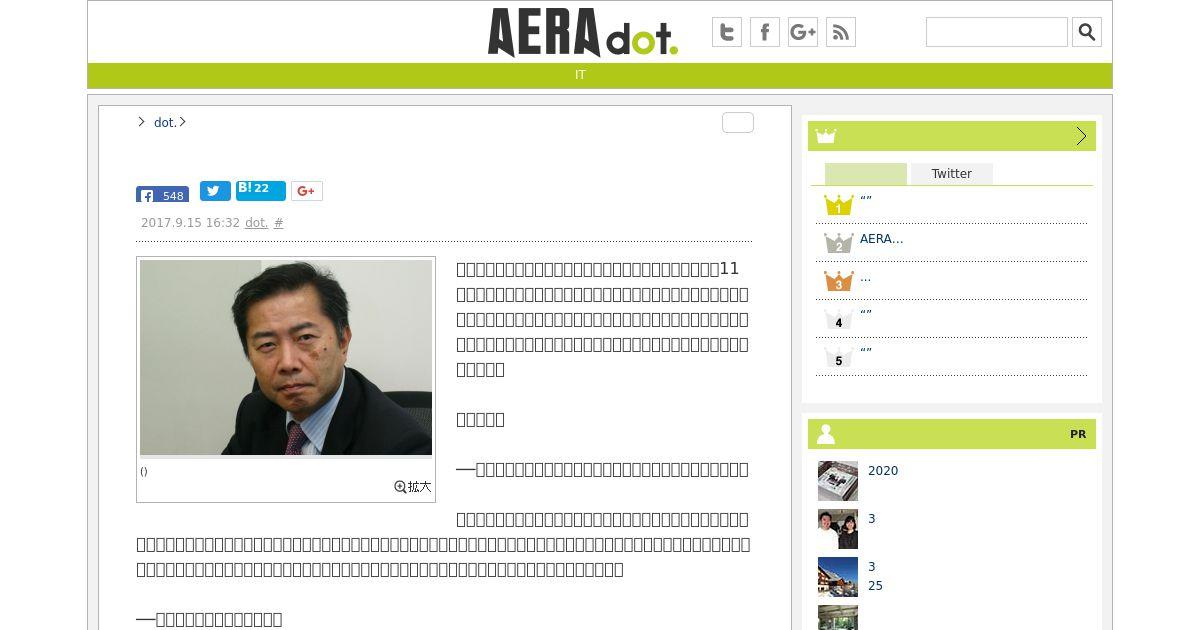
Task: Open rank 1 gold crown item
Action: point(838,205)
